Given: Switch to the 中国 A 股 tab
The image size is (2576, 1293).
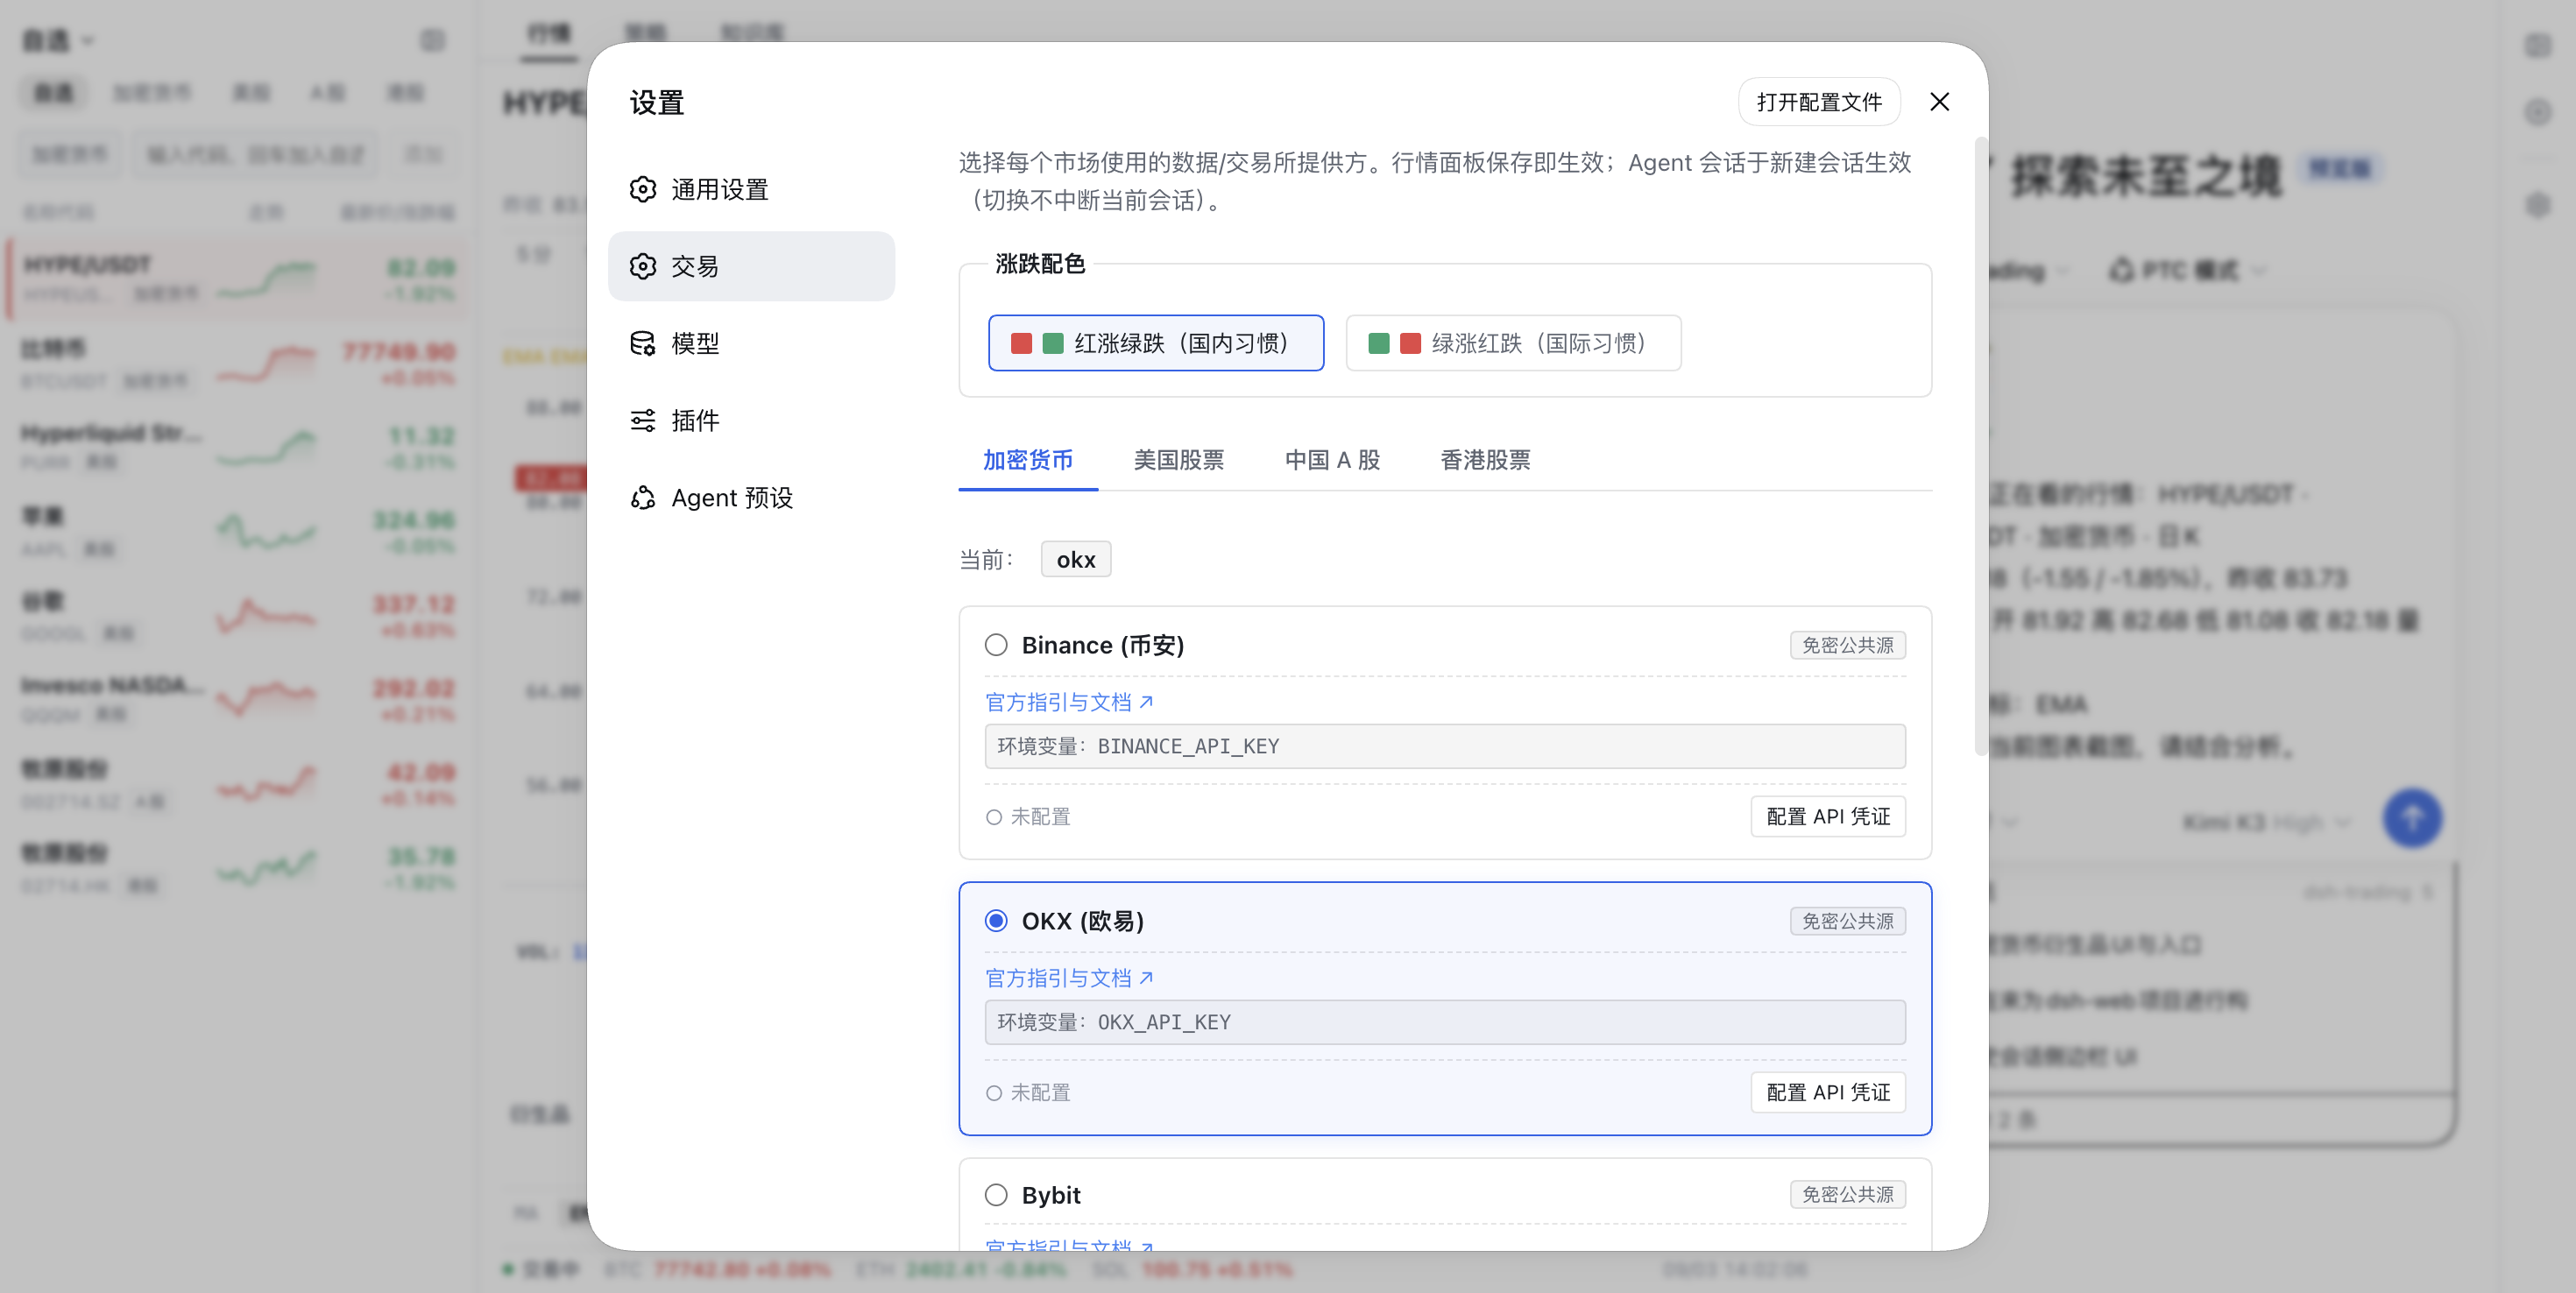Looking at the screenshot, I should pos(1332,460).
